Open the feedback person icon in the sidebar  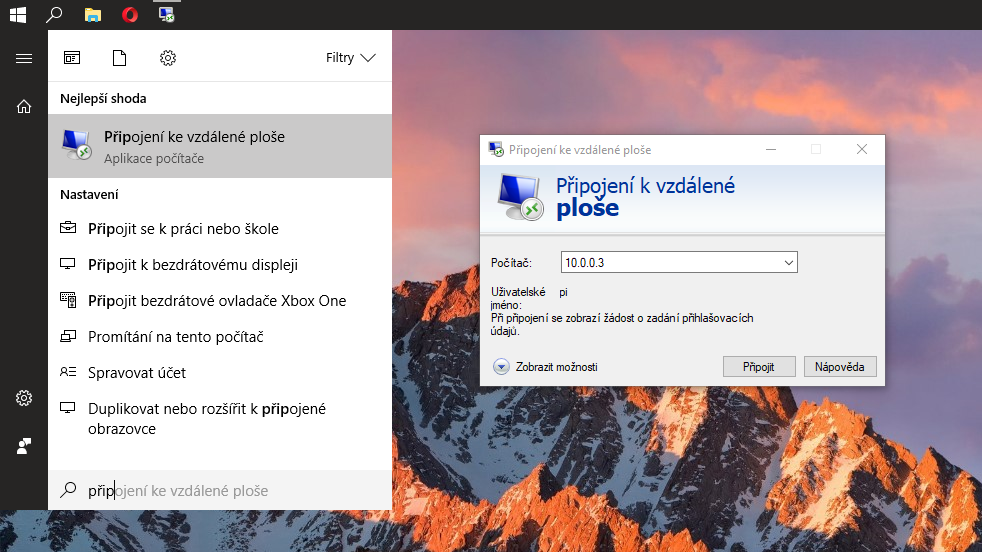click(x=24, y=446)
